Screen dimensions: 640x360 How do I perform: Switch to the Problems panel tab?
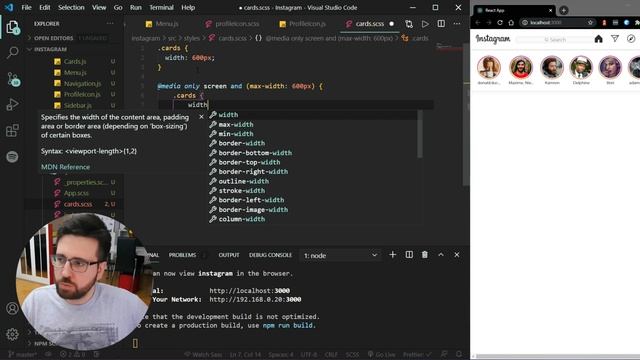tap(182, 255)
